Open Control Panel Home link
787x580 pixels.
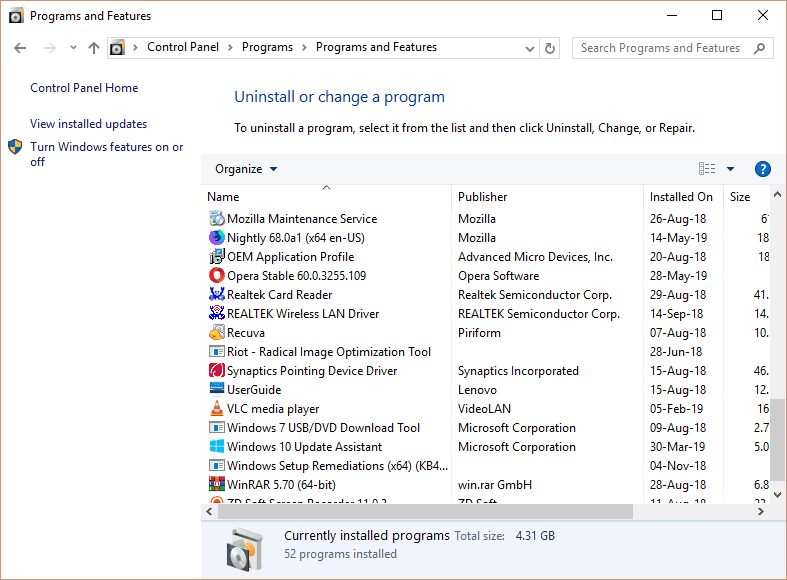pos(84,88)
